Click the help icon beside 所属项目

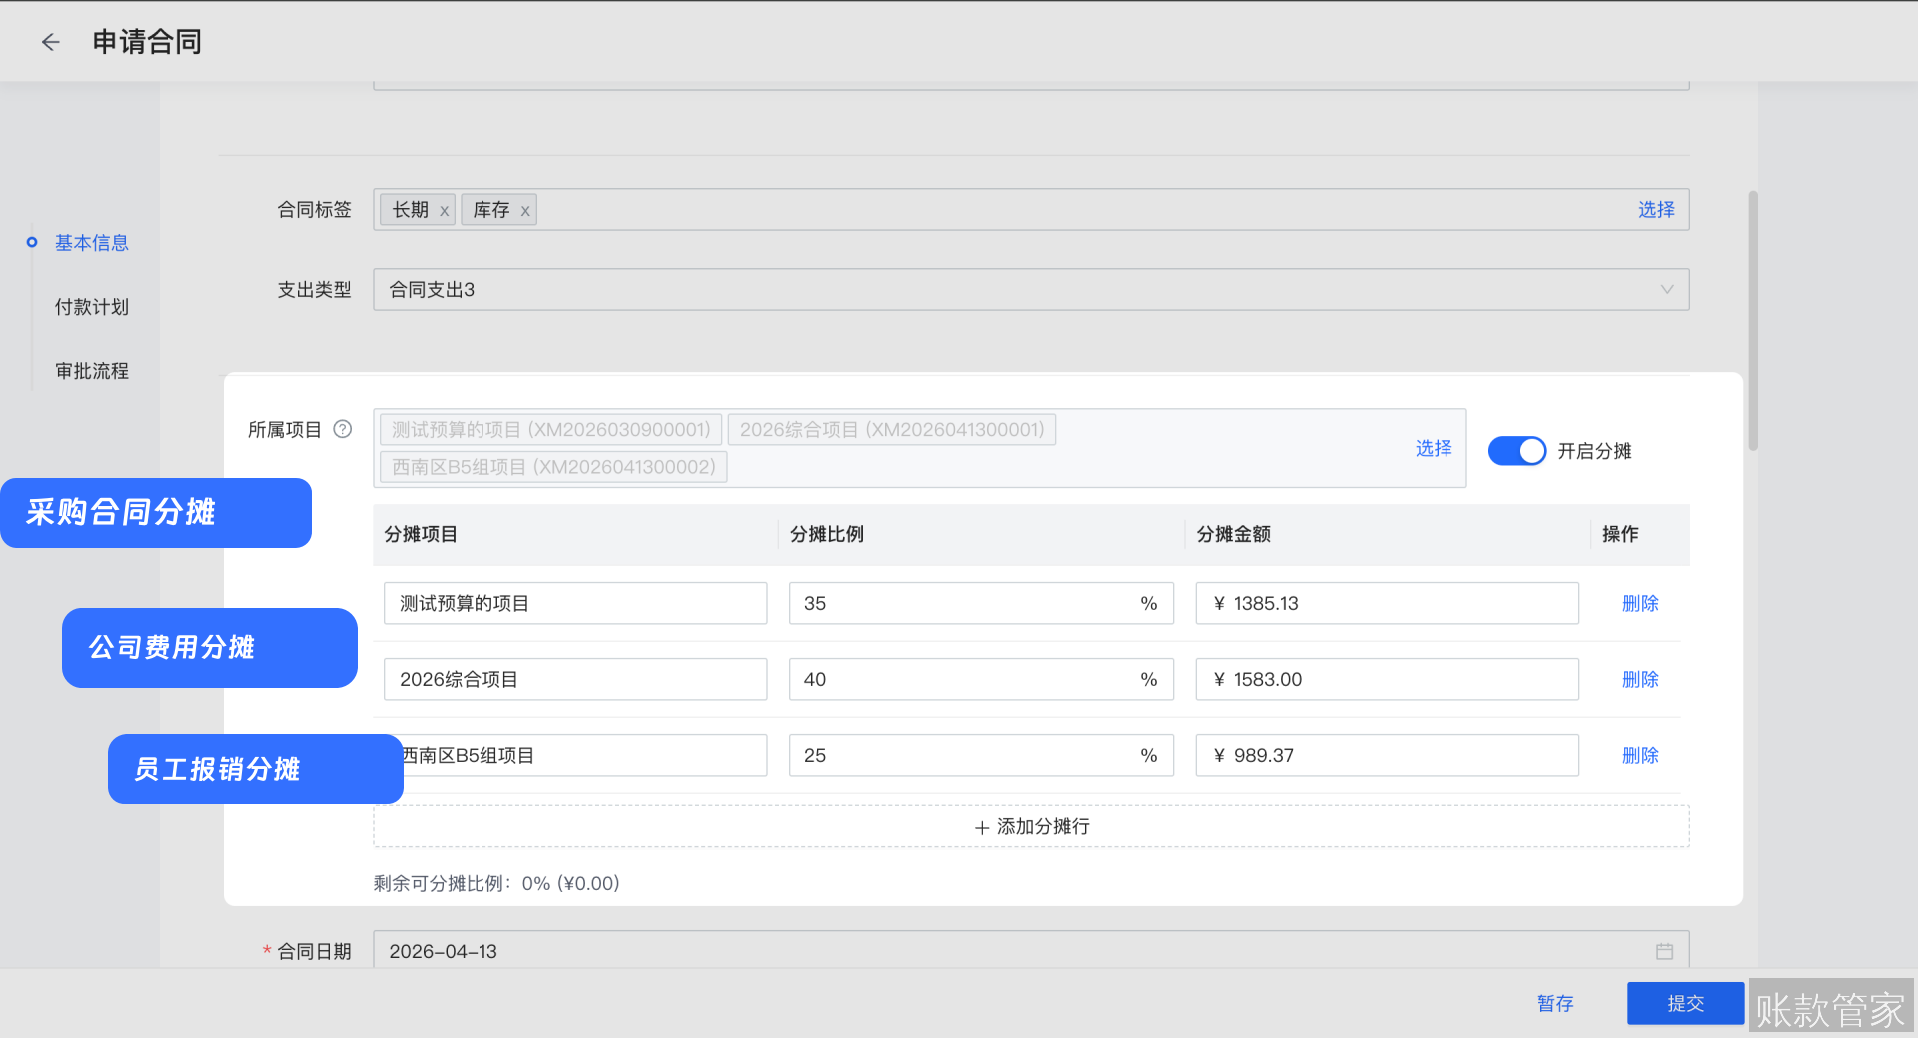[x=343, y=429]
